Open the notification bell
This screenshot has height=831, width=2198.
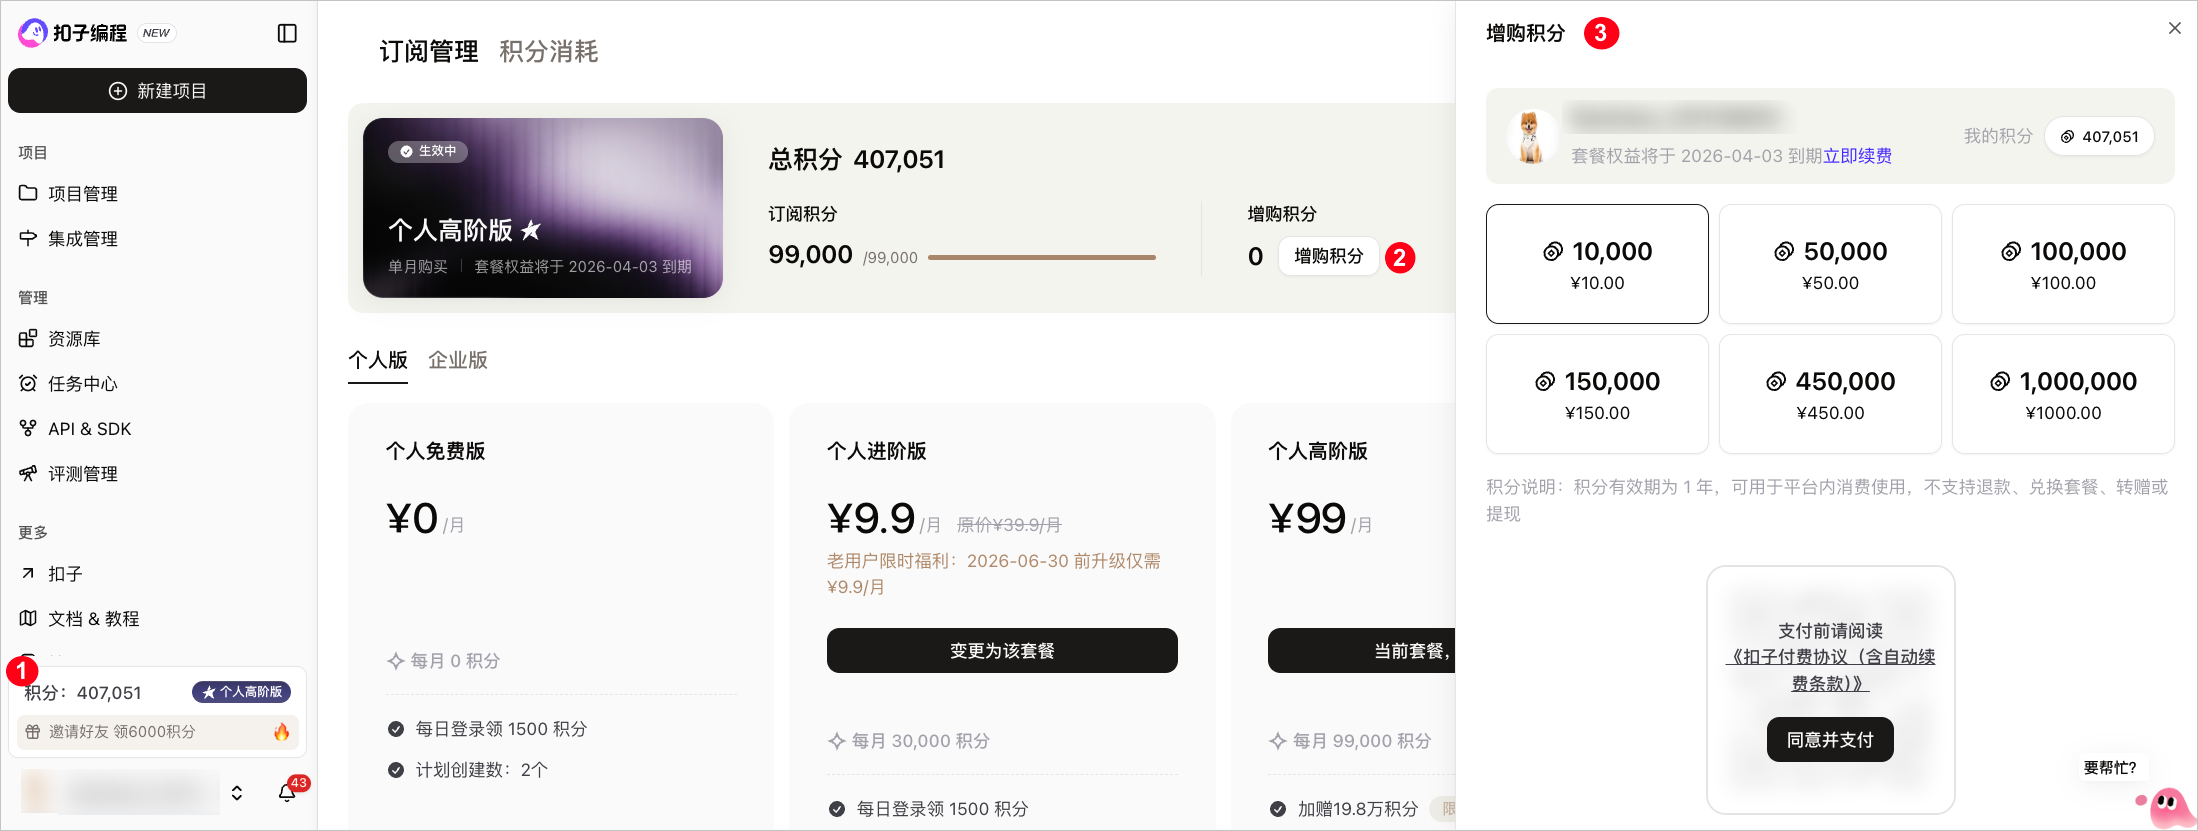pos(287,793)
